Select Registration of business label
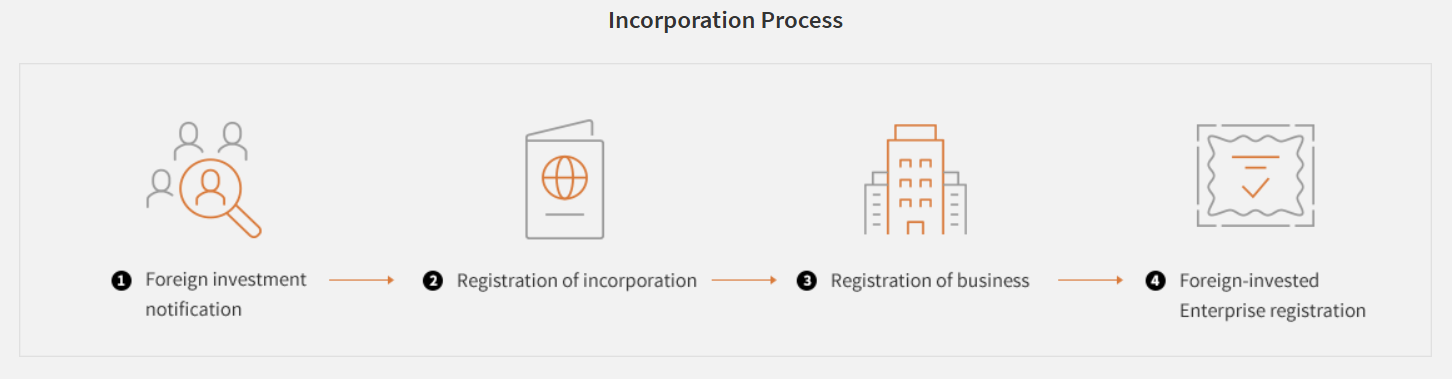 930,281
